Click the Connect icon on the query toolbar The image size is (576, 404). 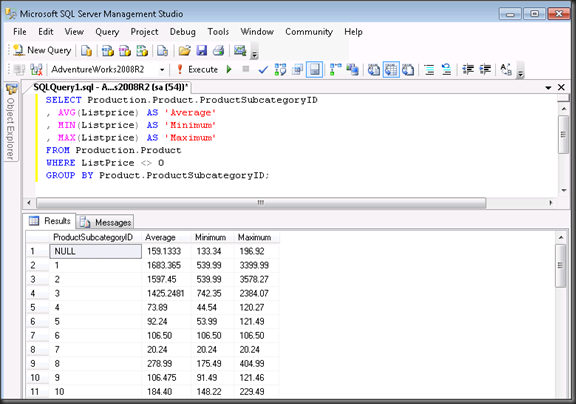click(19, 69)
